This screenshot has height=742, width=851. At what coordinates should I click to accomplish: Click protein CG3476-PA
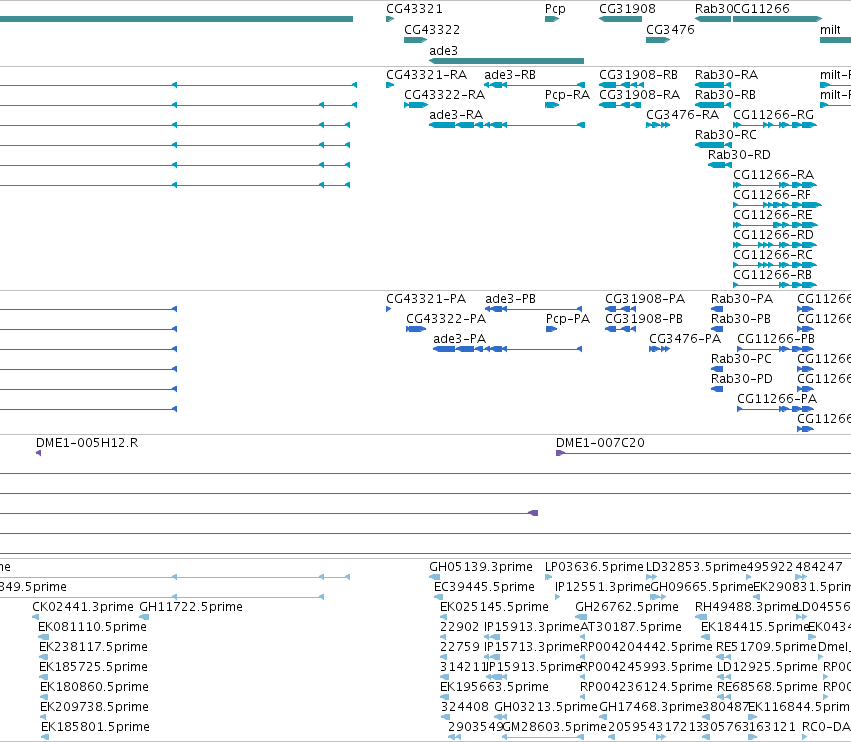pyautogui.click(x=659, y=349)
